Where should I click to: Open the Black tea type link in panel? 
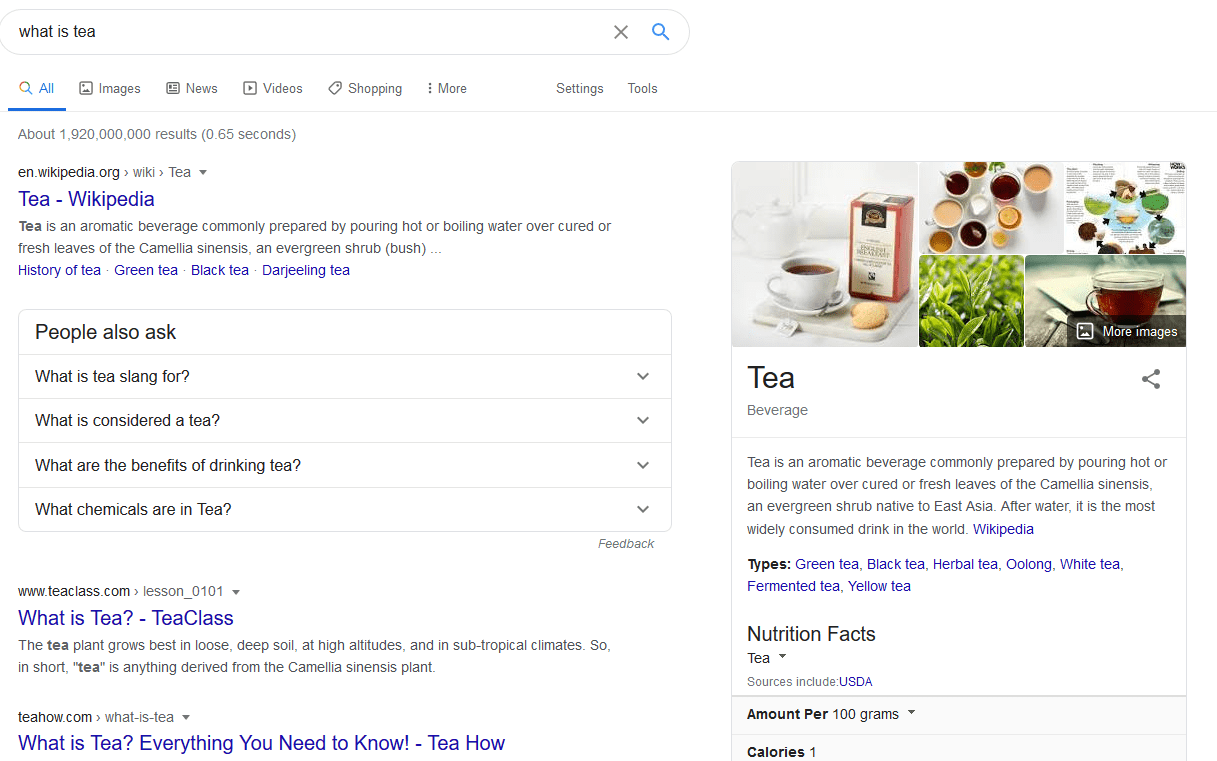coord(896,564)
